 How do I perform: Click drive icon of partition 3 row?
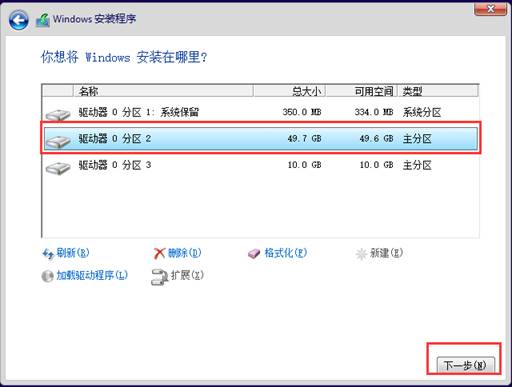click(x=58, y=168)
